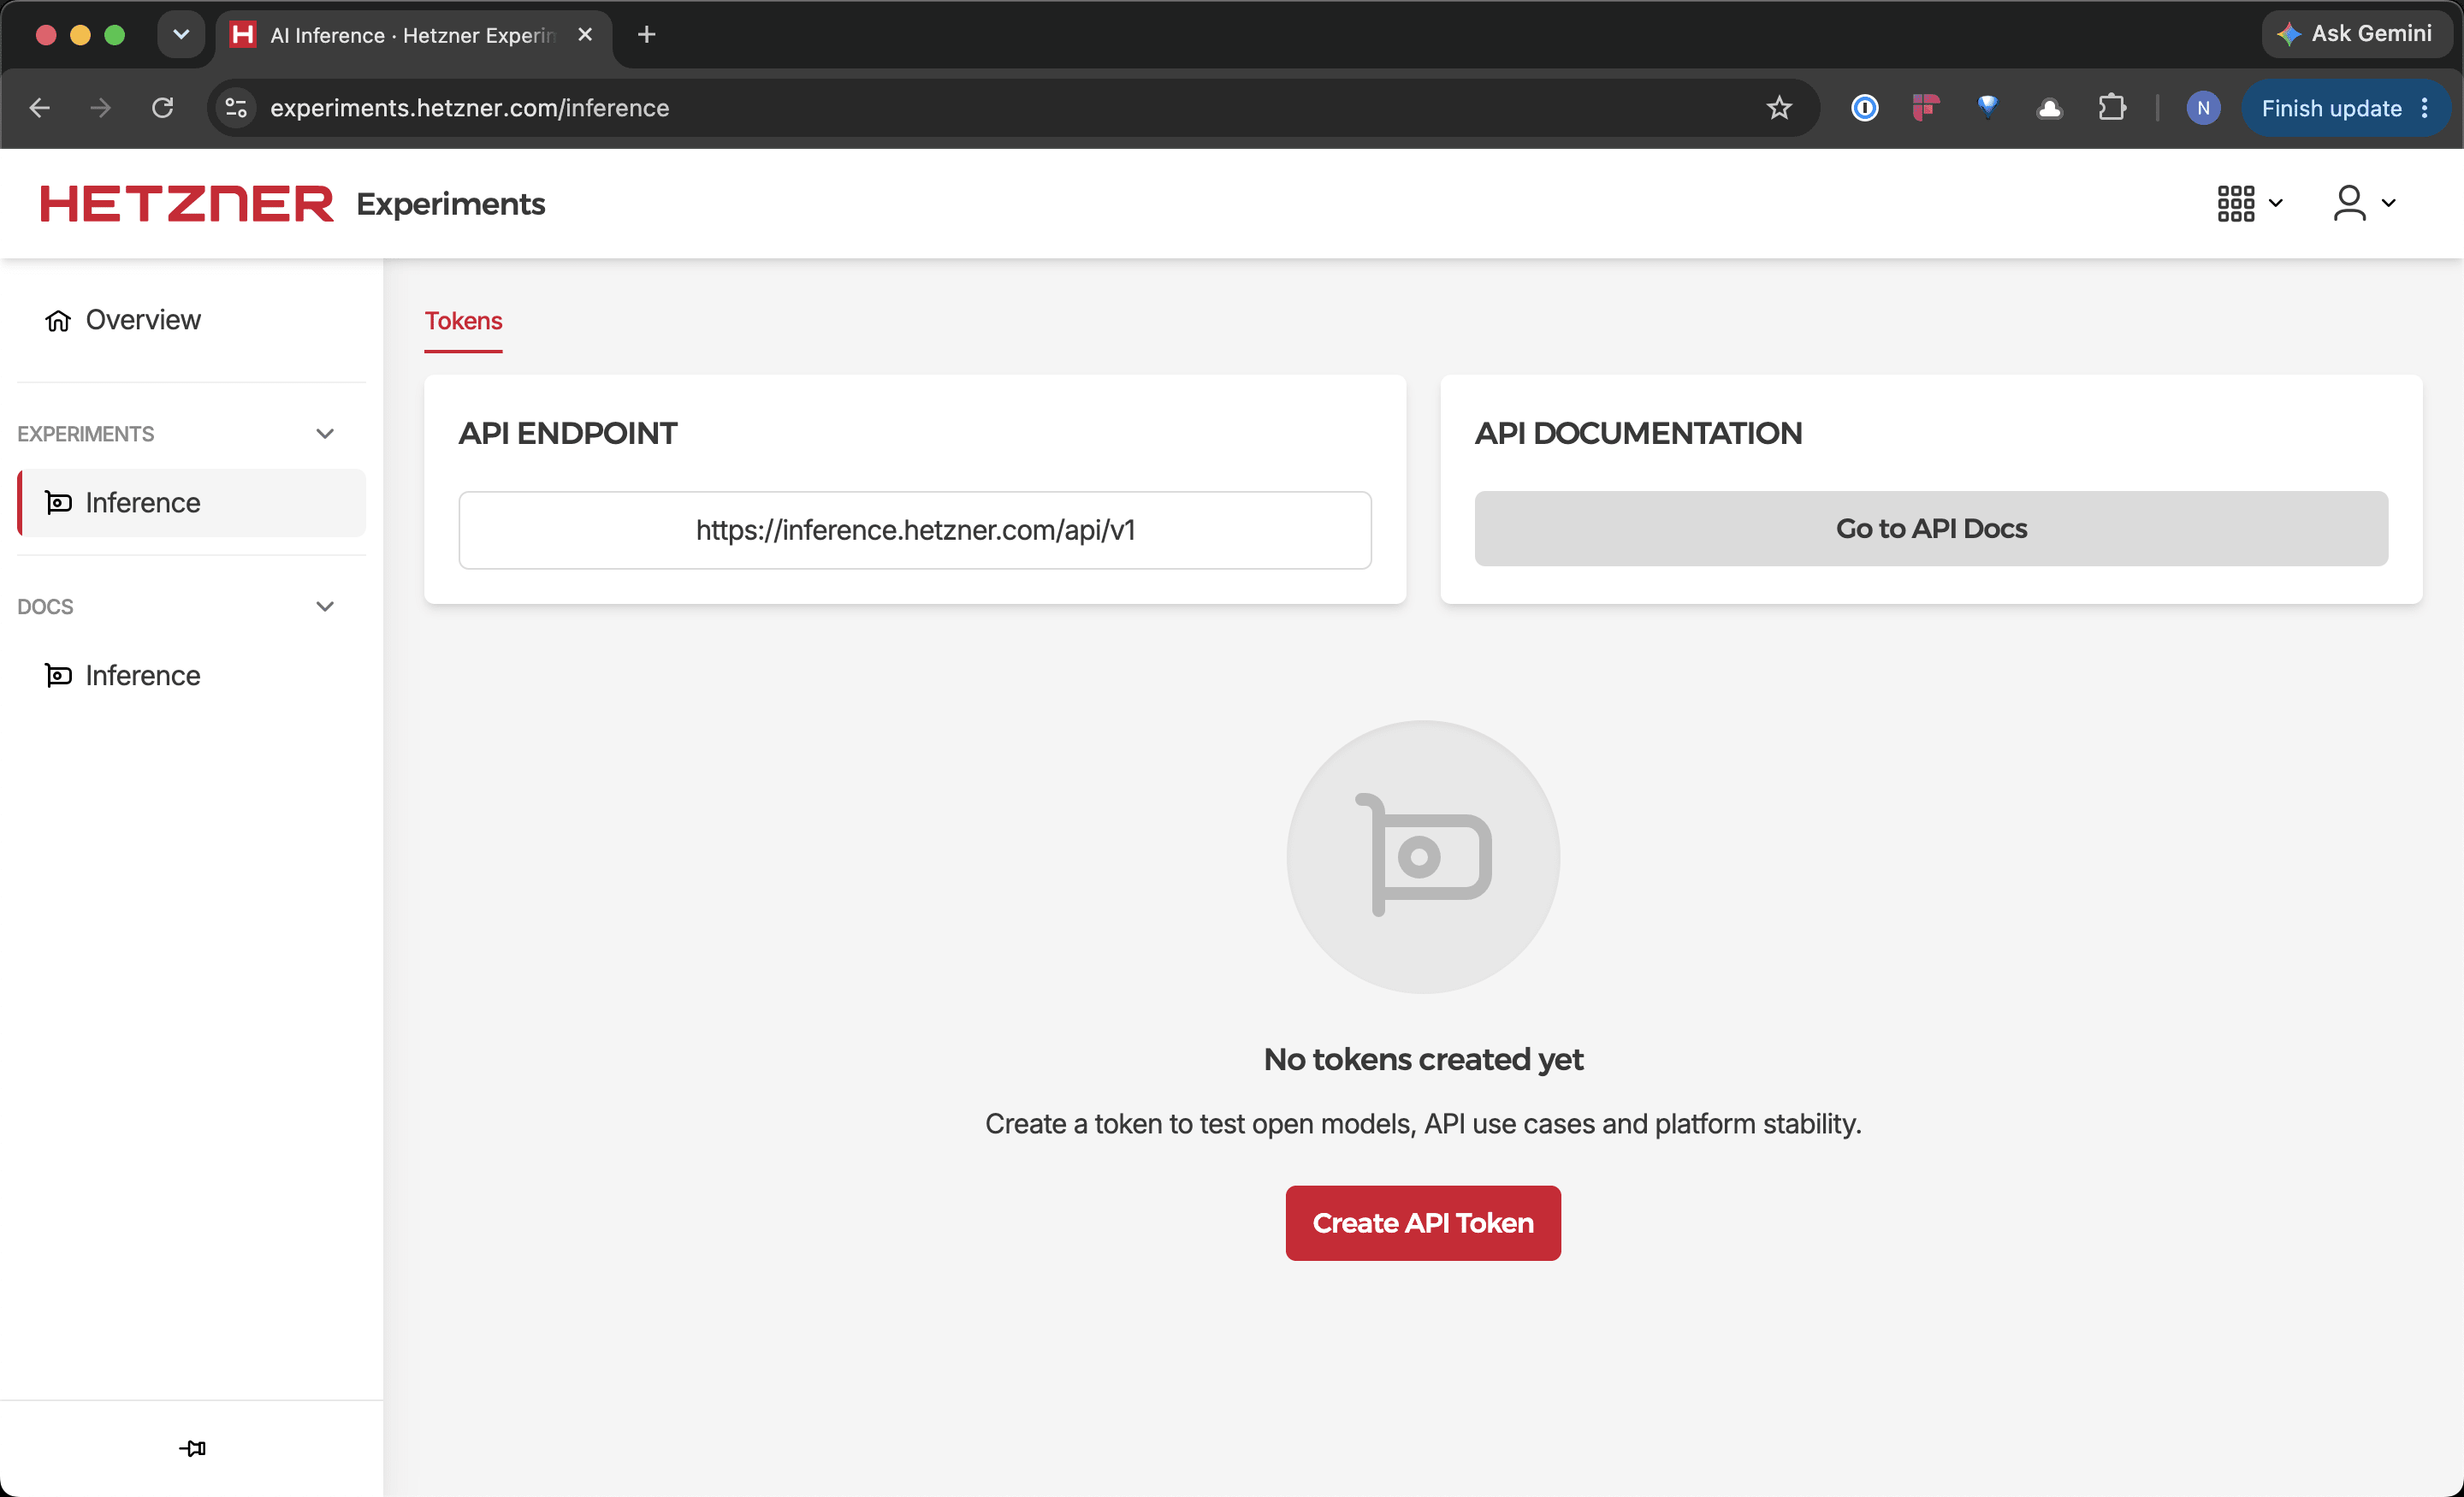Image resolution: width=2464 pixels, height=1497 pixels.
Task: Click the API DOCUMENTATION heading
Action: (x=1638, y=433)
